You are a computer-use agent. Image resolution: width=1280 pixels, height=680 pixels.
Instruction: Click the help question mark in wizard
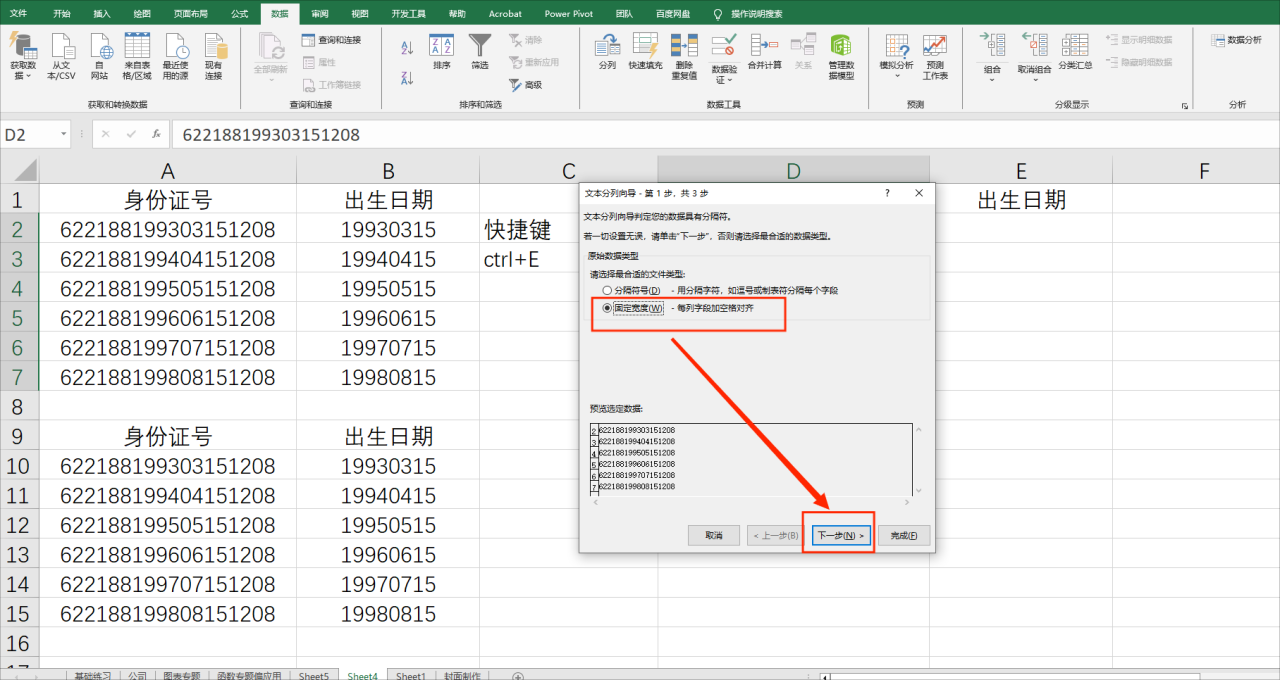887,193
